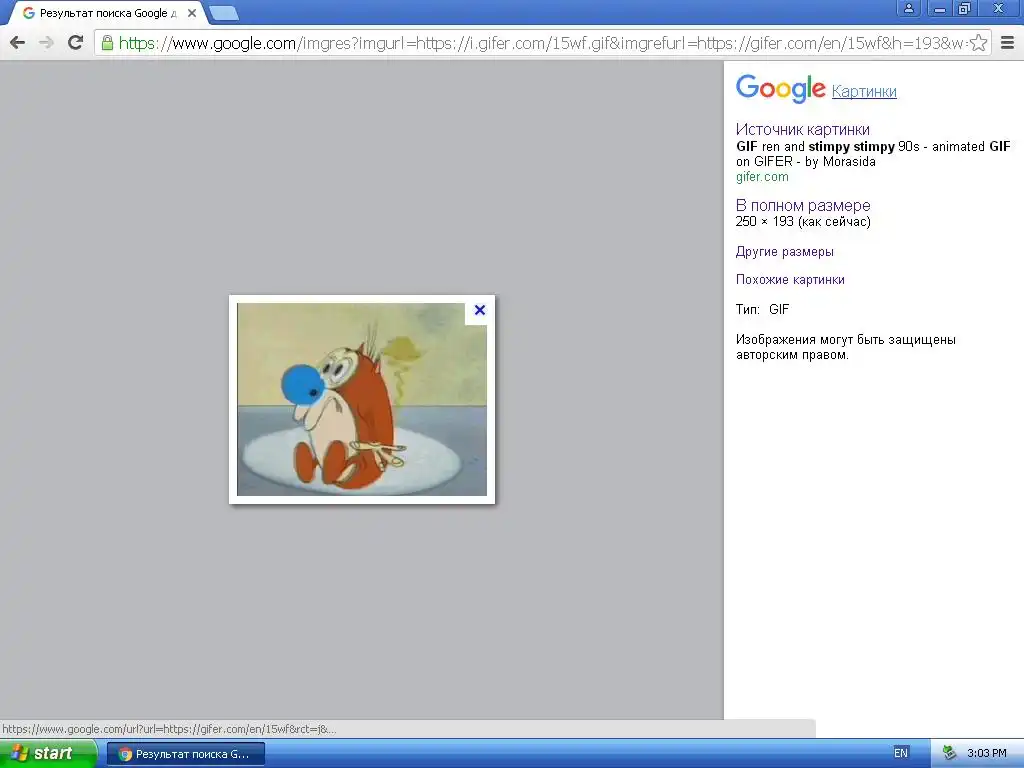
Task: Click the Chrome taskbar button
Action: point(185,754)
